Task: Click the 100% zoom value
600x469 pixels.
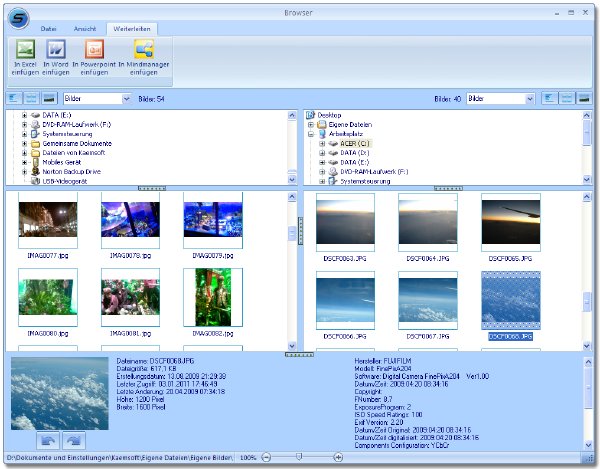Action: point(248,458)
